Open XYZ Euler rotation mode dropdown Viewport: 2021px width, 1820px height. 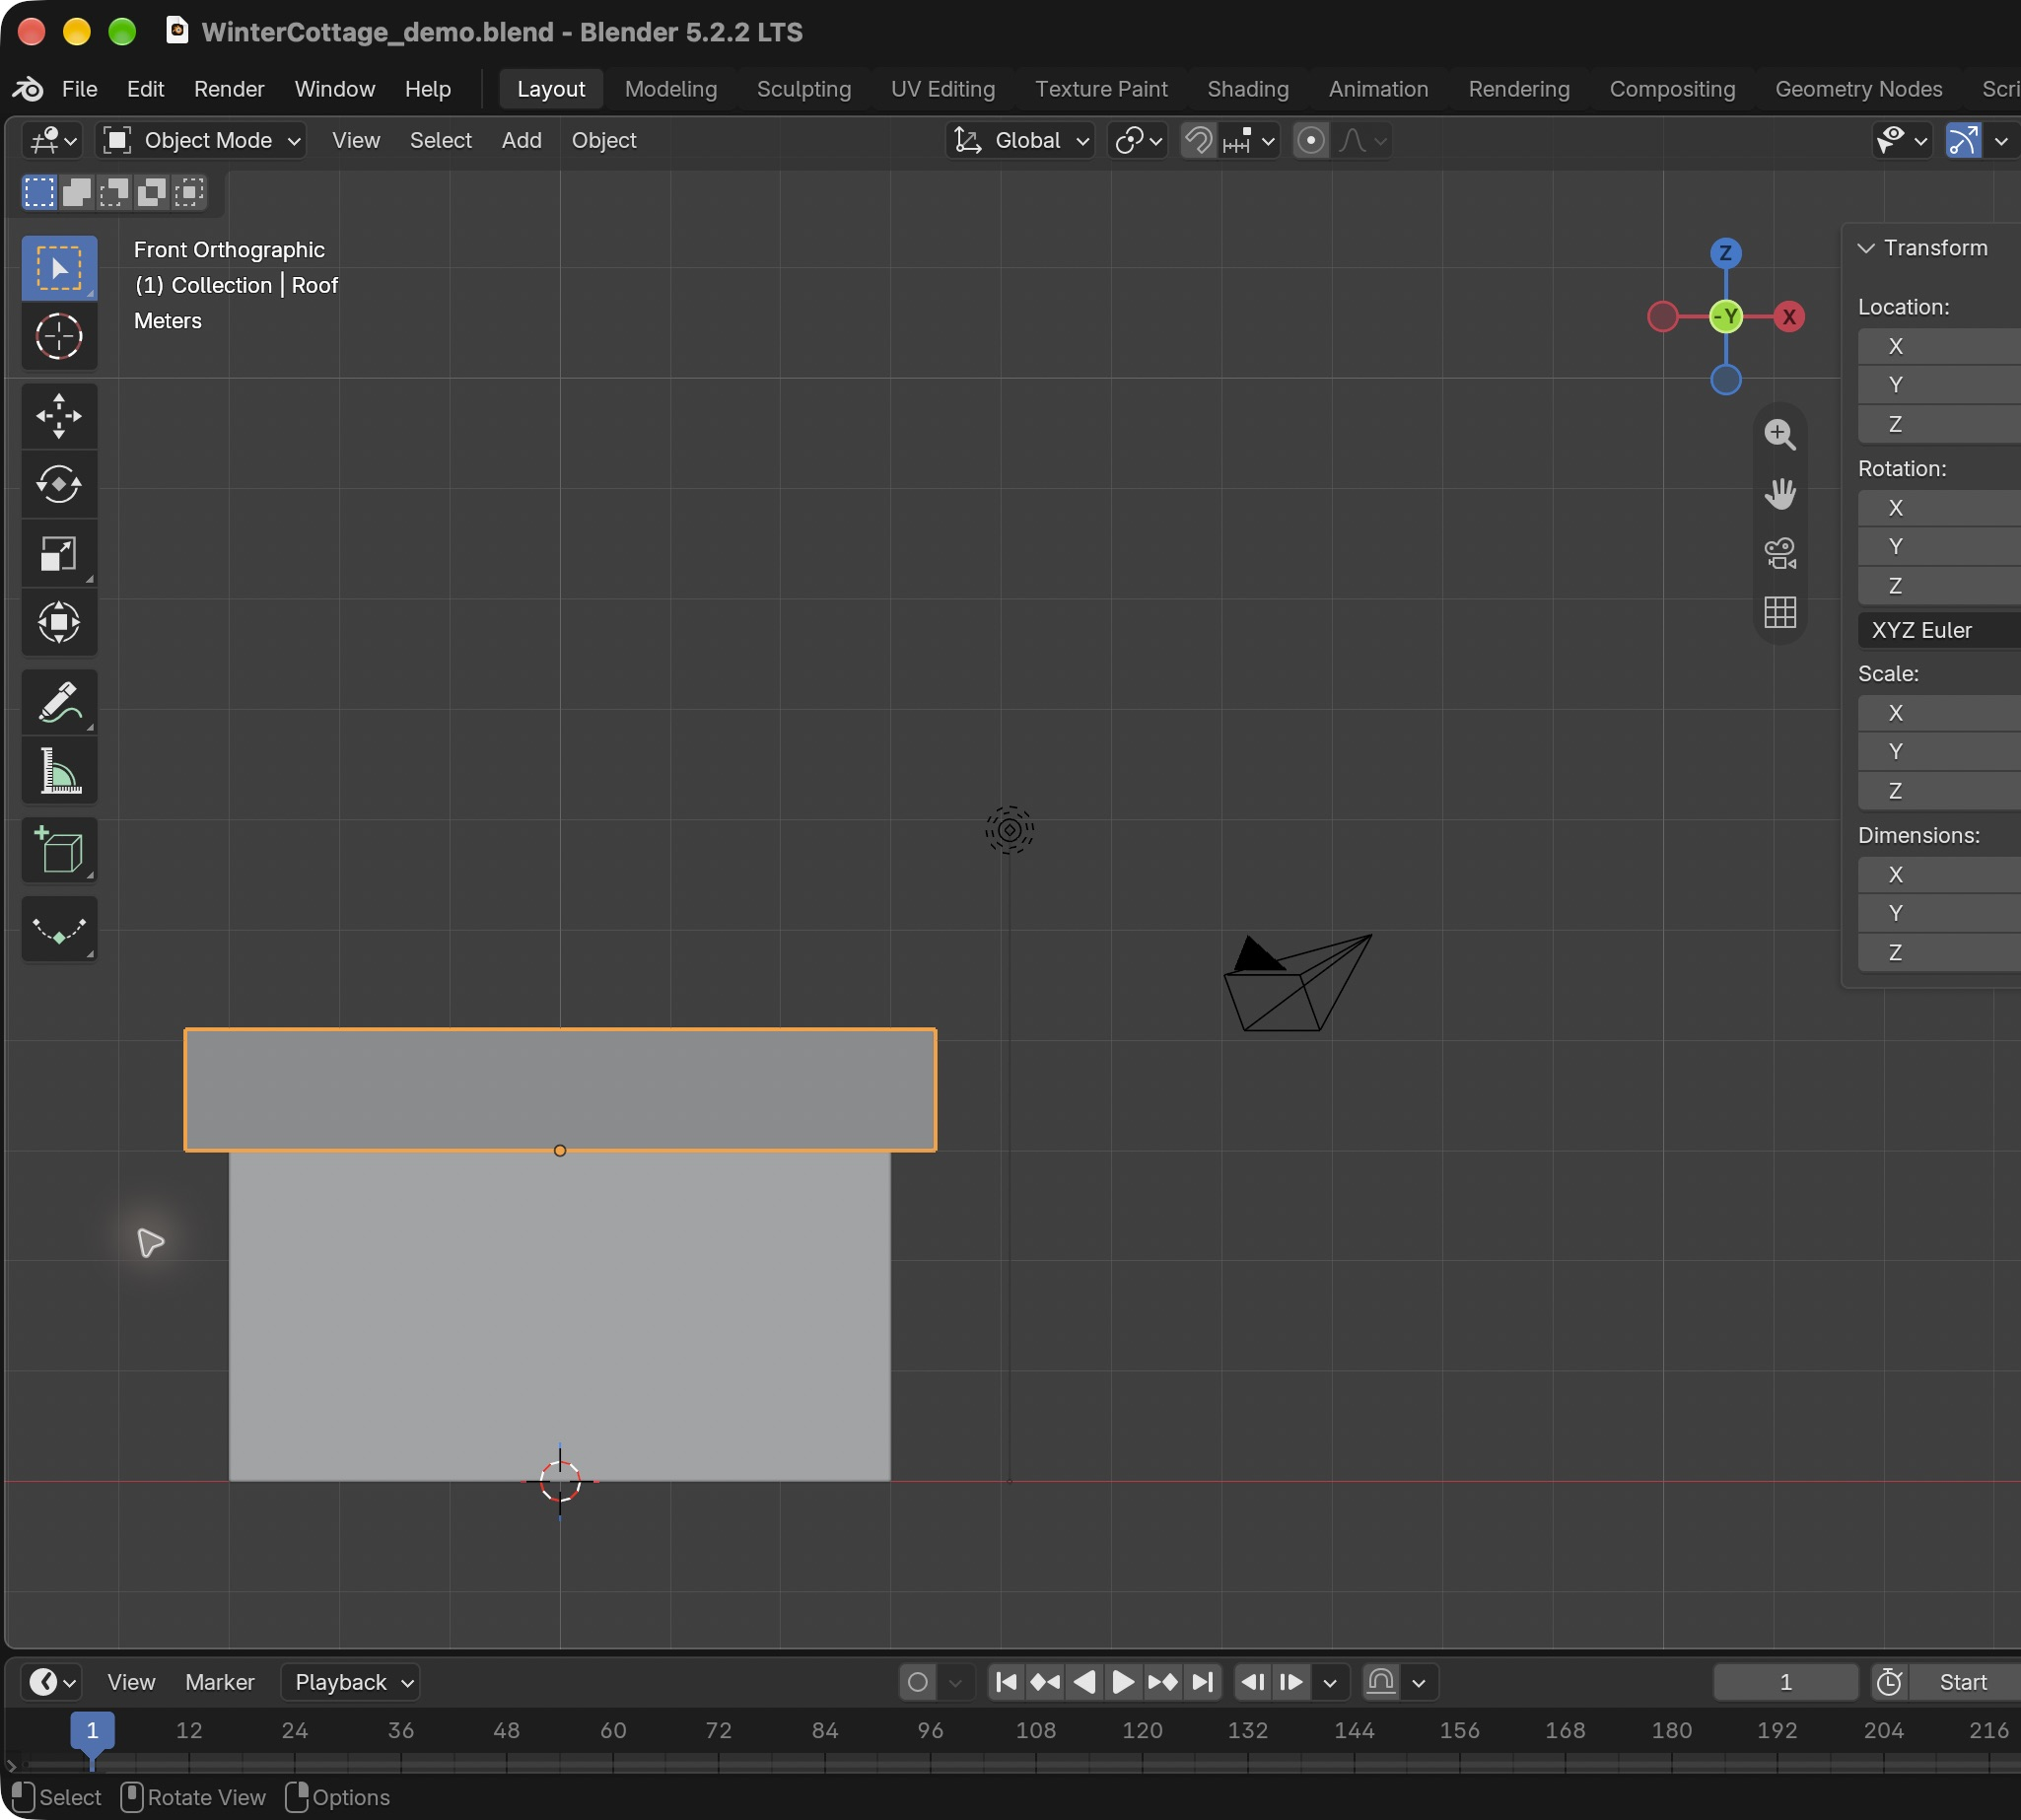pyautogui.click(x=1939, y=630)
